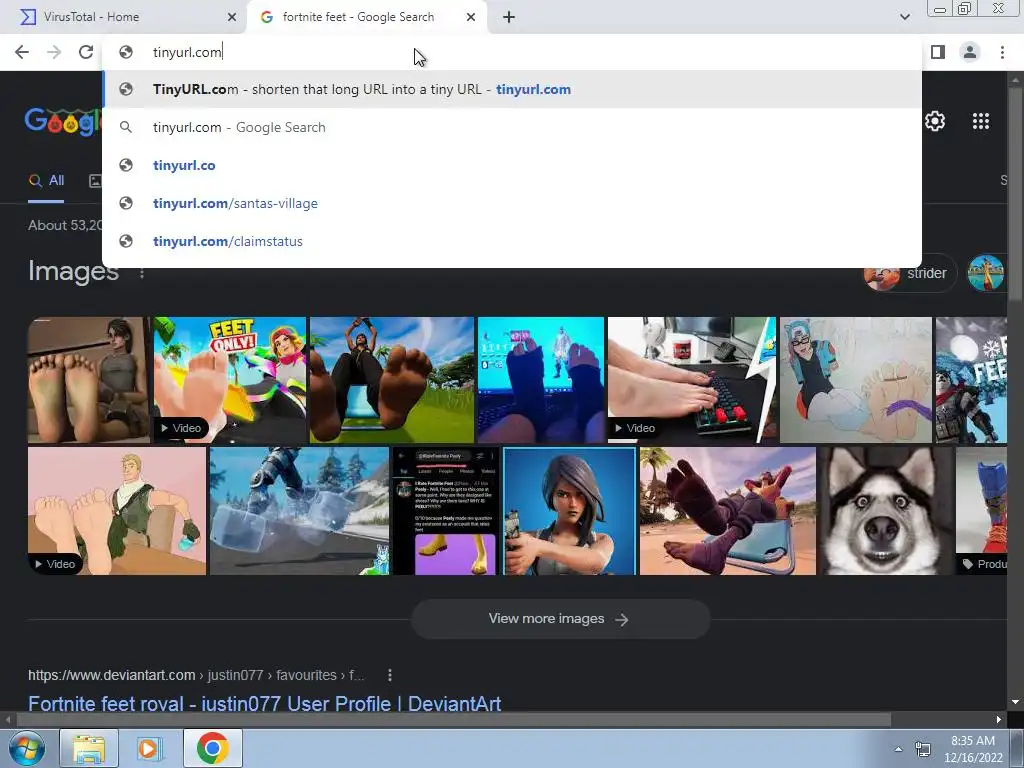Click the Chrome taskbar icon
The height and width of the screenshot is (768, 1024).
[x=212, y=748]
